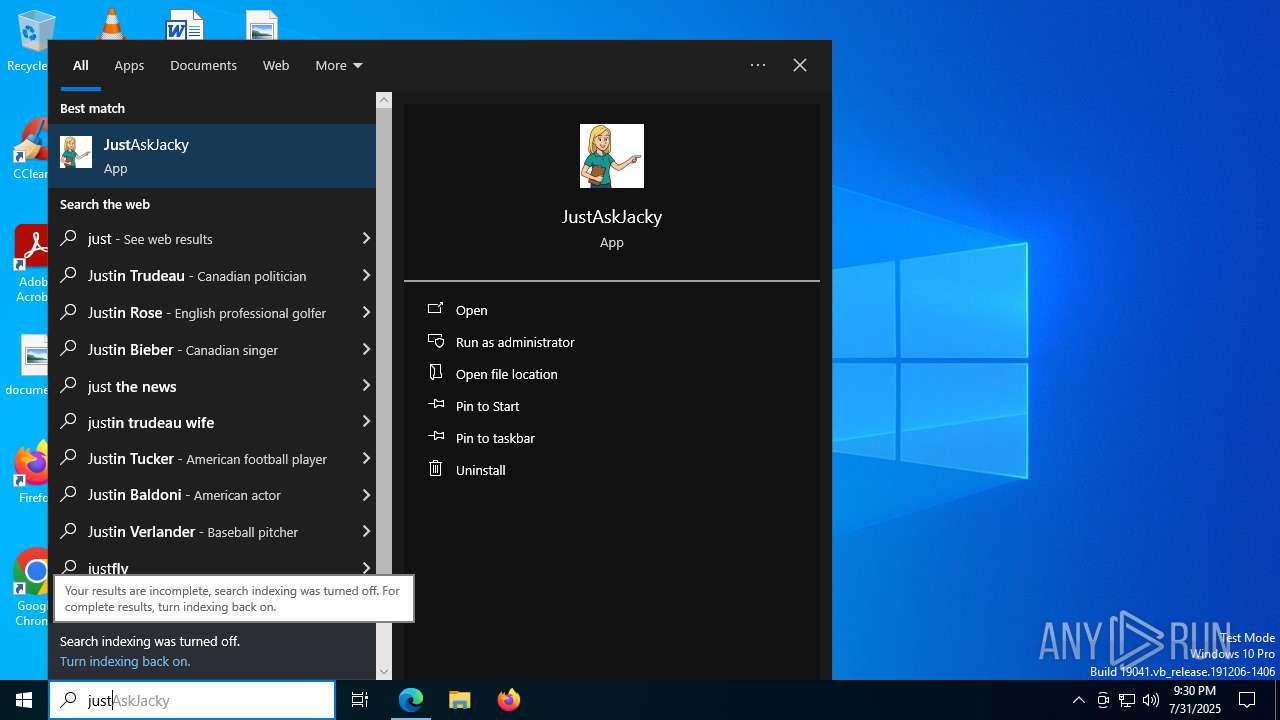
Task: Click the VLC desktop icon
Action: coord(110,24)
